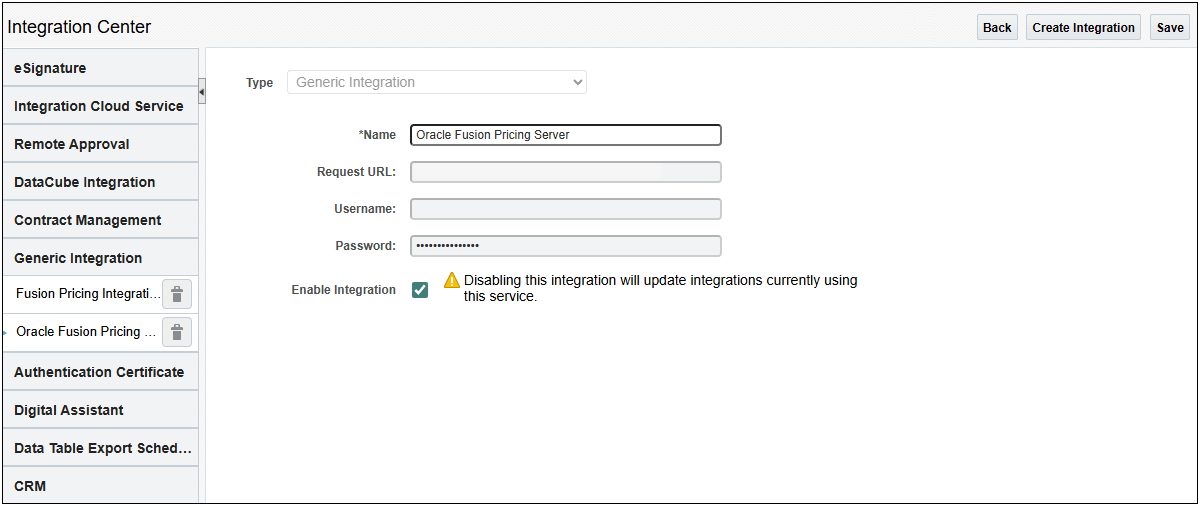Click into the Request URL field

point(566,172)
